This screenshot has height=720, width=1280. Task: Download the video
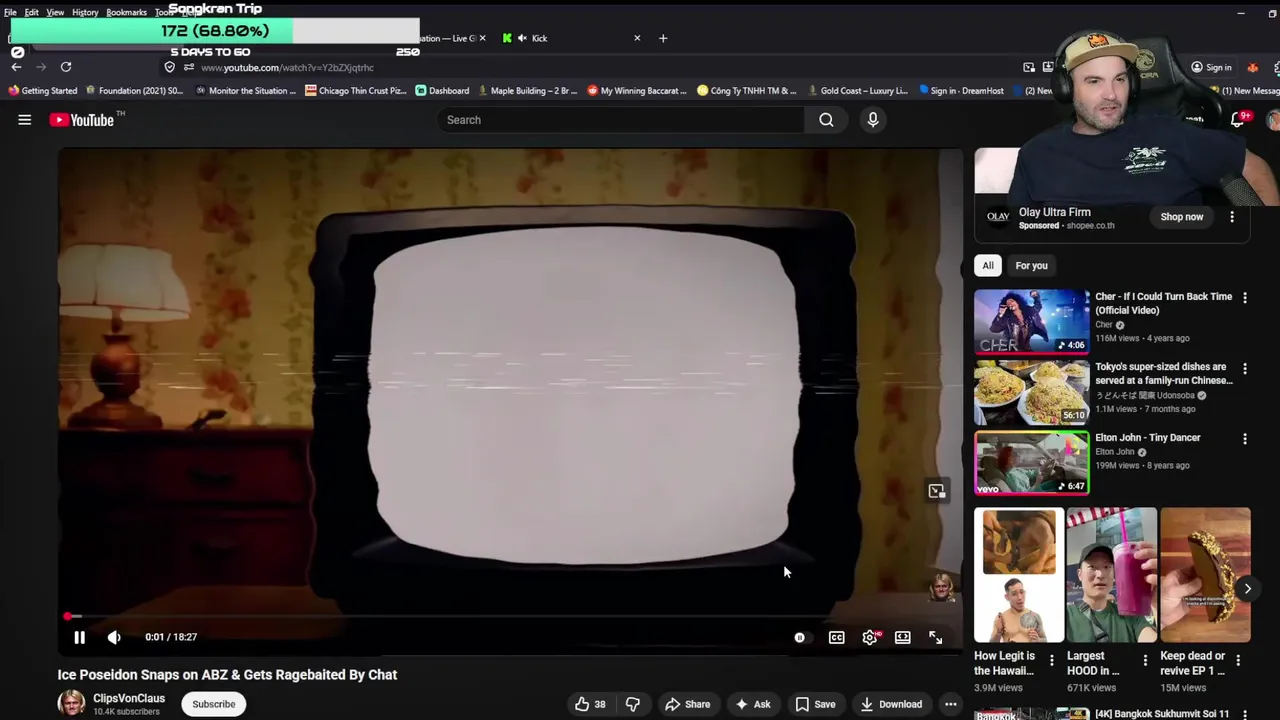[890, 704]
